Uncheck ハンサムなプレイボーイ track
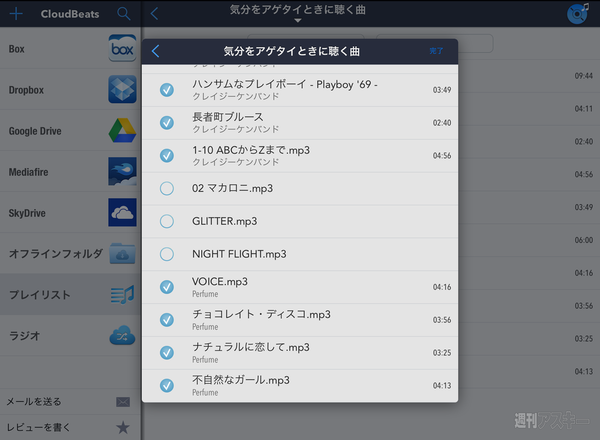600x440 pixels. click(167, 90)
